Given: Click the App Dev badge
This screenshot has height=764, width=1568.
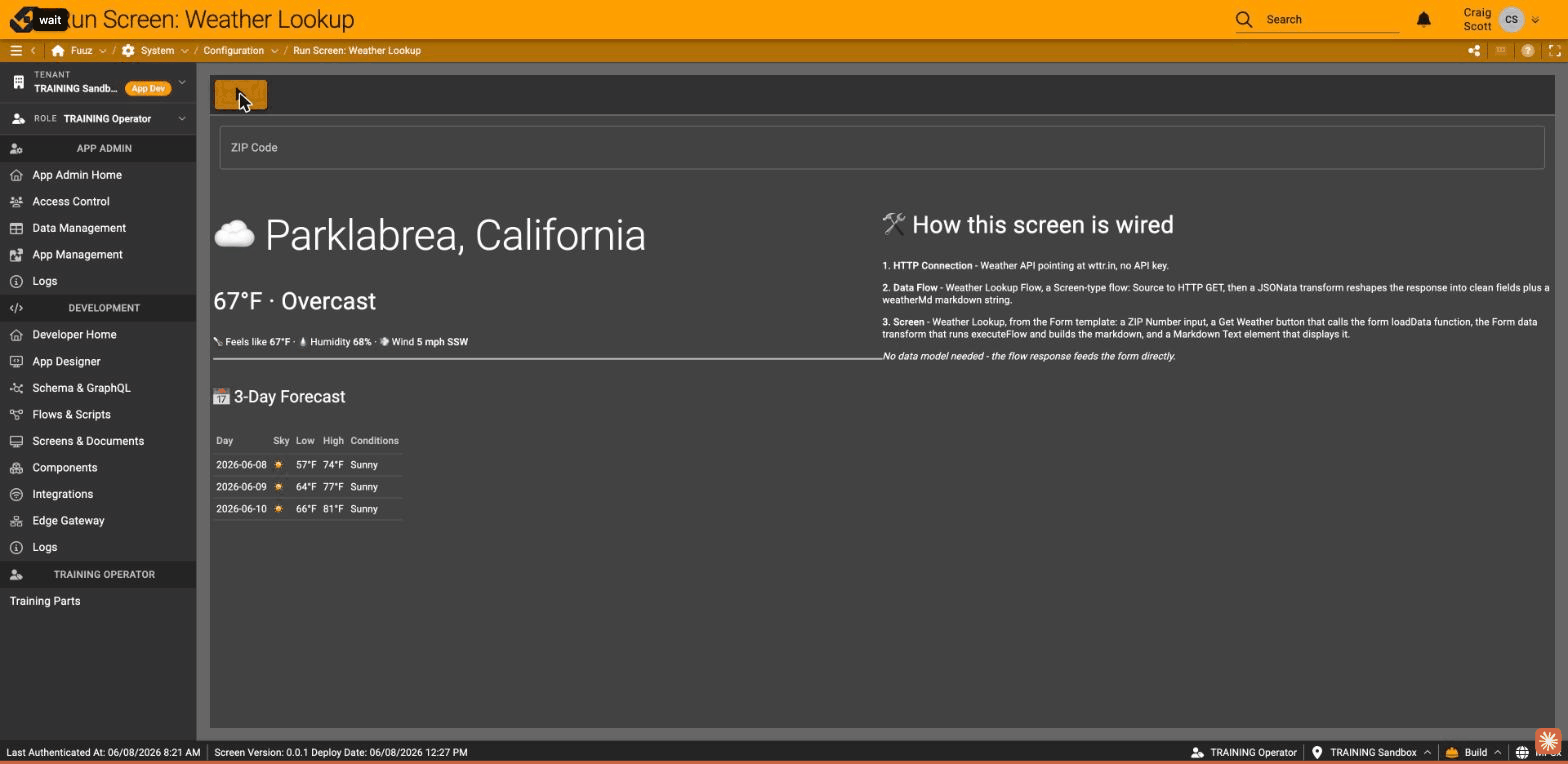Looking at the screenshot, I should point(148,89).
